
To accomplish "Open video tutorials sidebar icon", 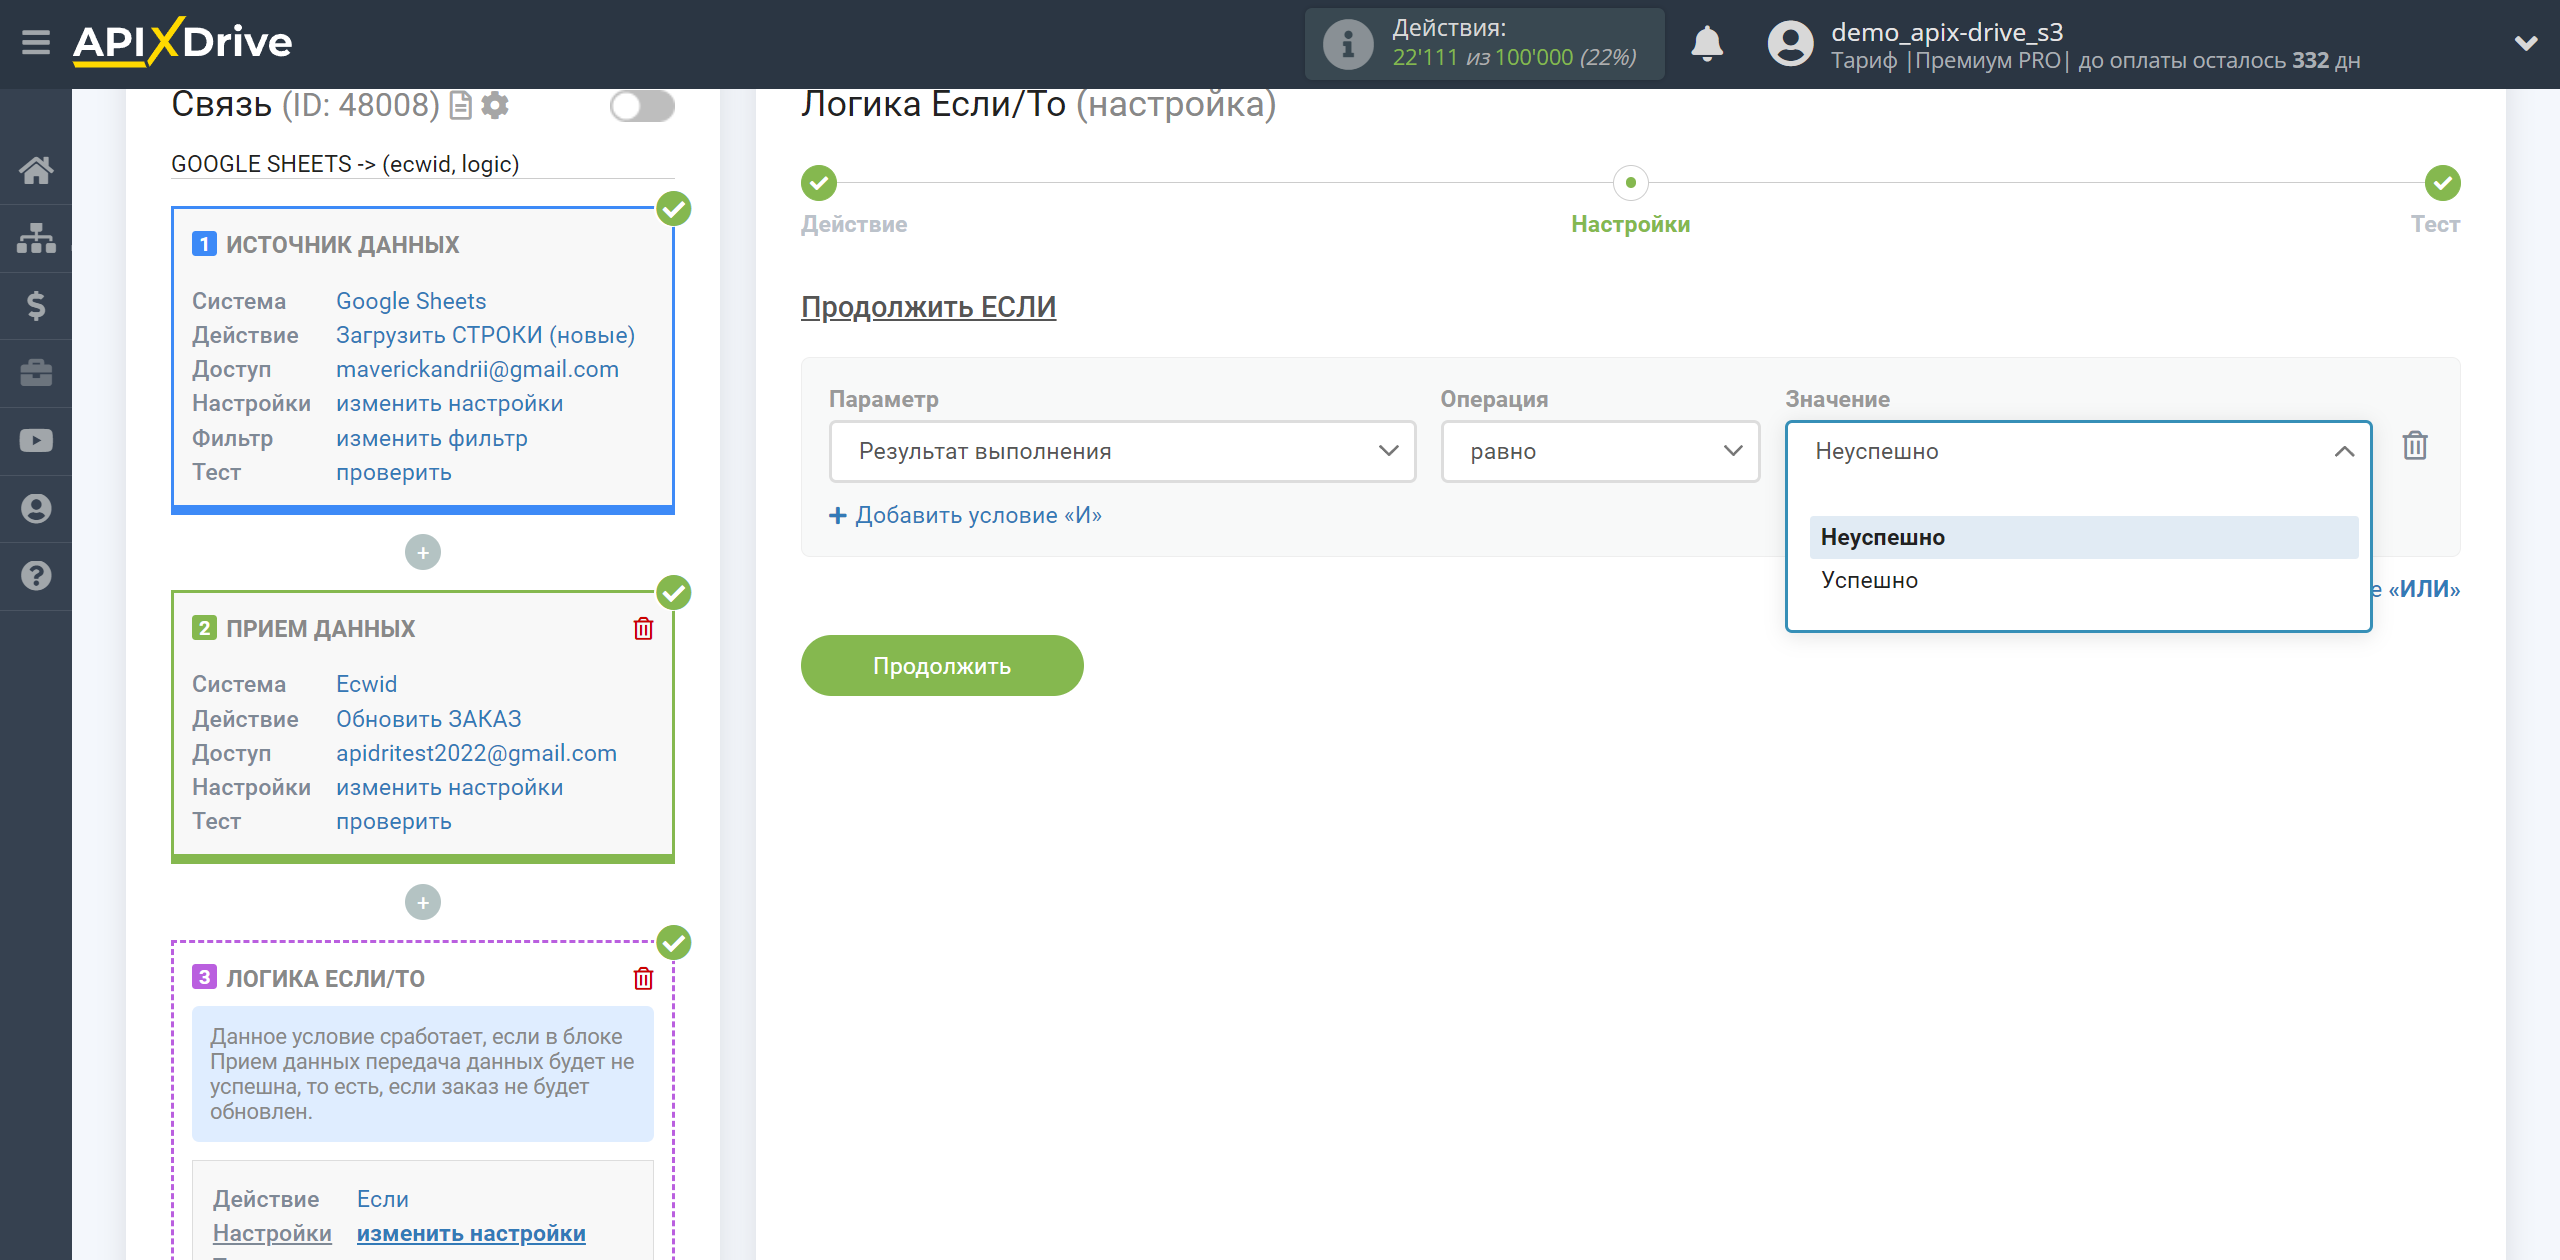I will point(36,441).
